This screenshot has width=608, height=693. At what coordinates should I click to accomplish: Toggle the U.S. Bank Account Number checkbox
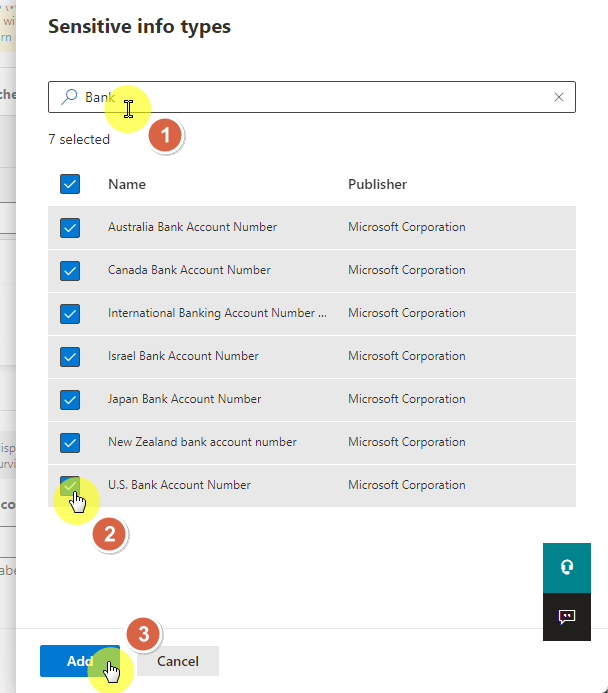[x=70, y=486]
